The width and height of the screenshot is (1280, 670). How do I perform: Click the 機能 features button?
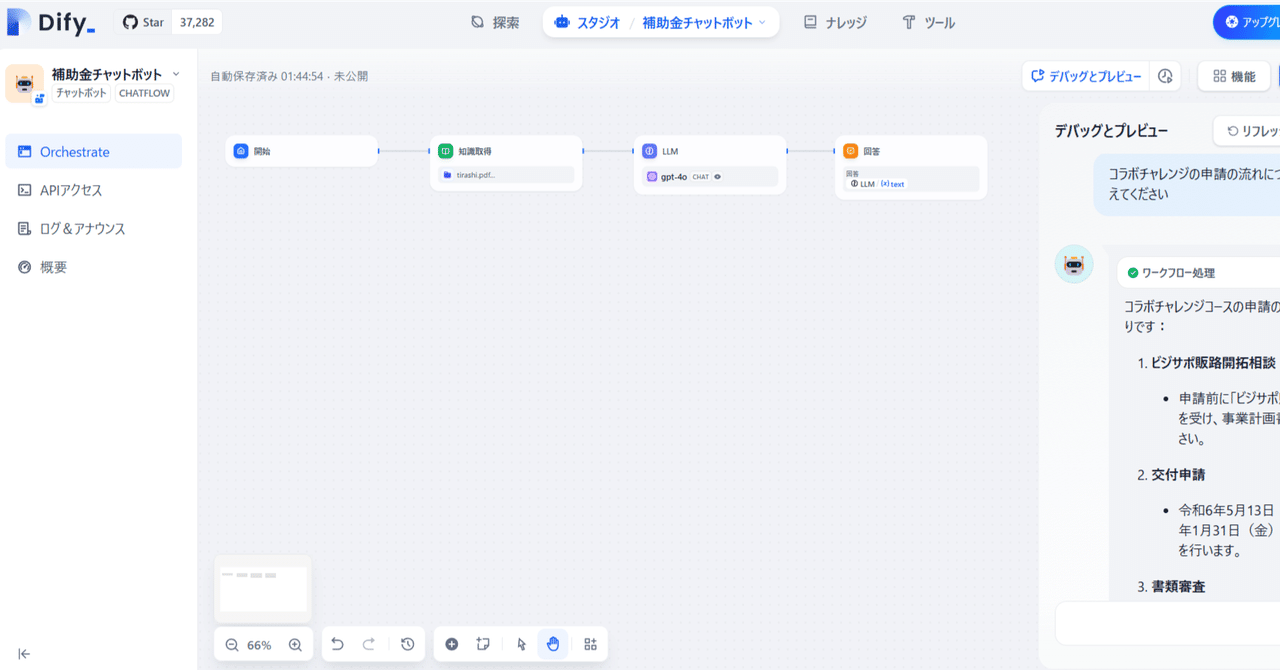1233,75
